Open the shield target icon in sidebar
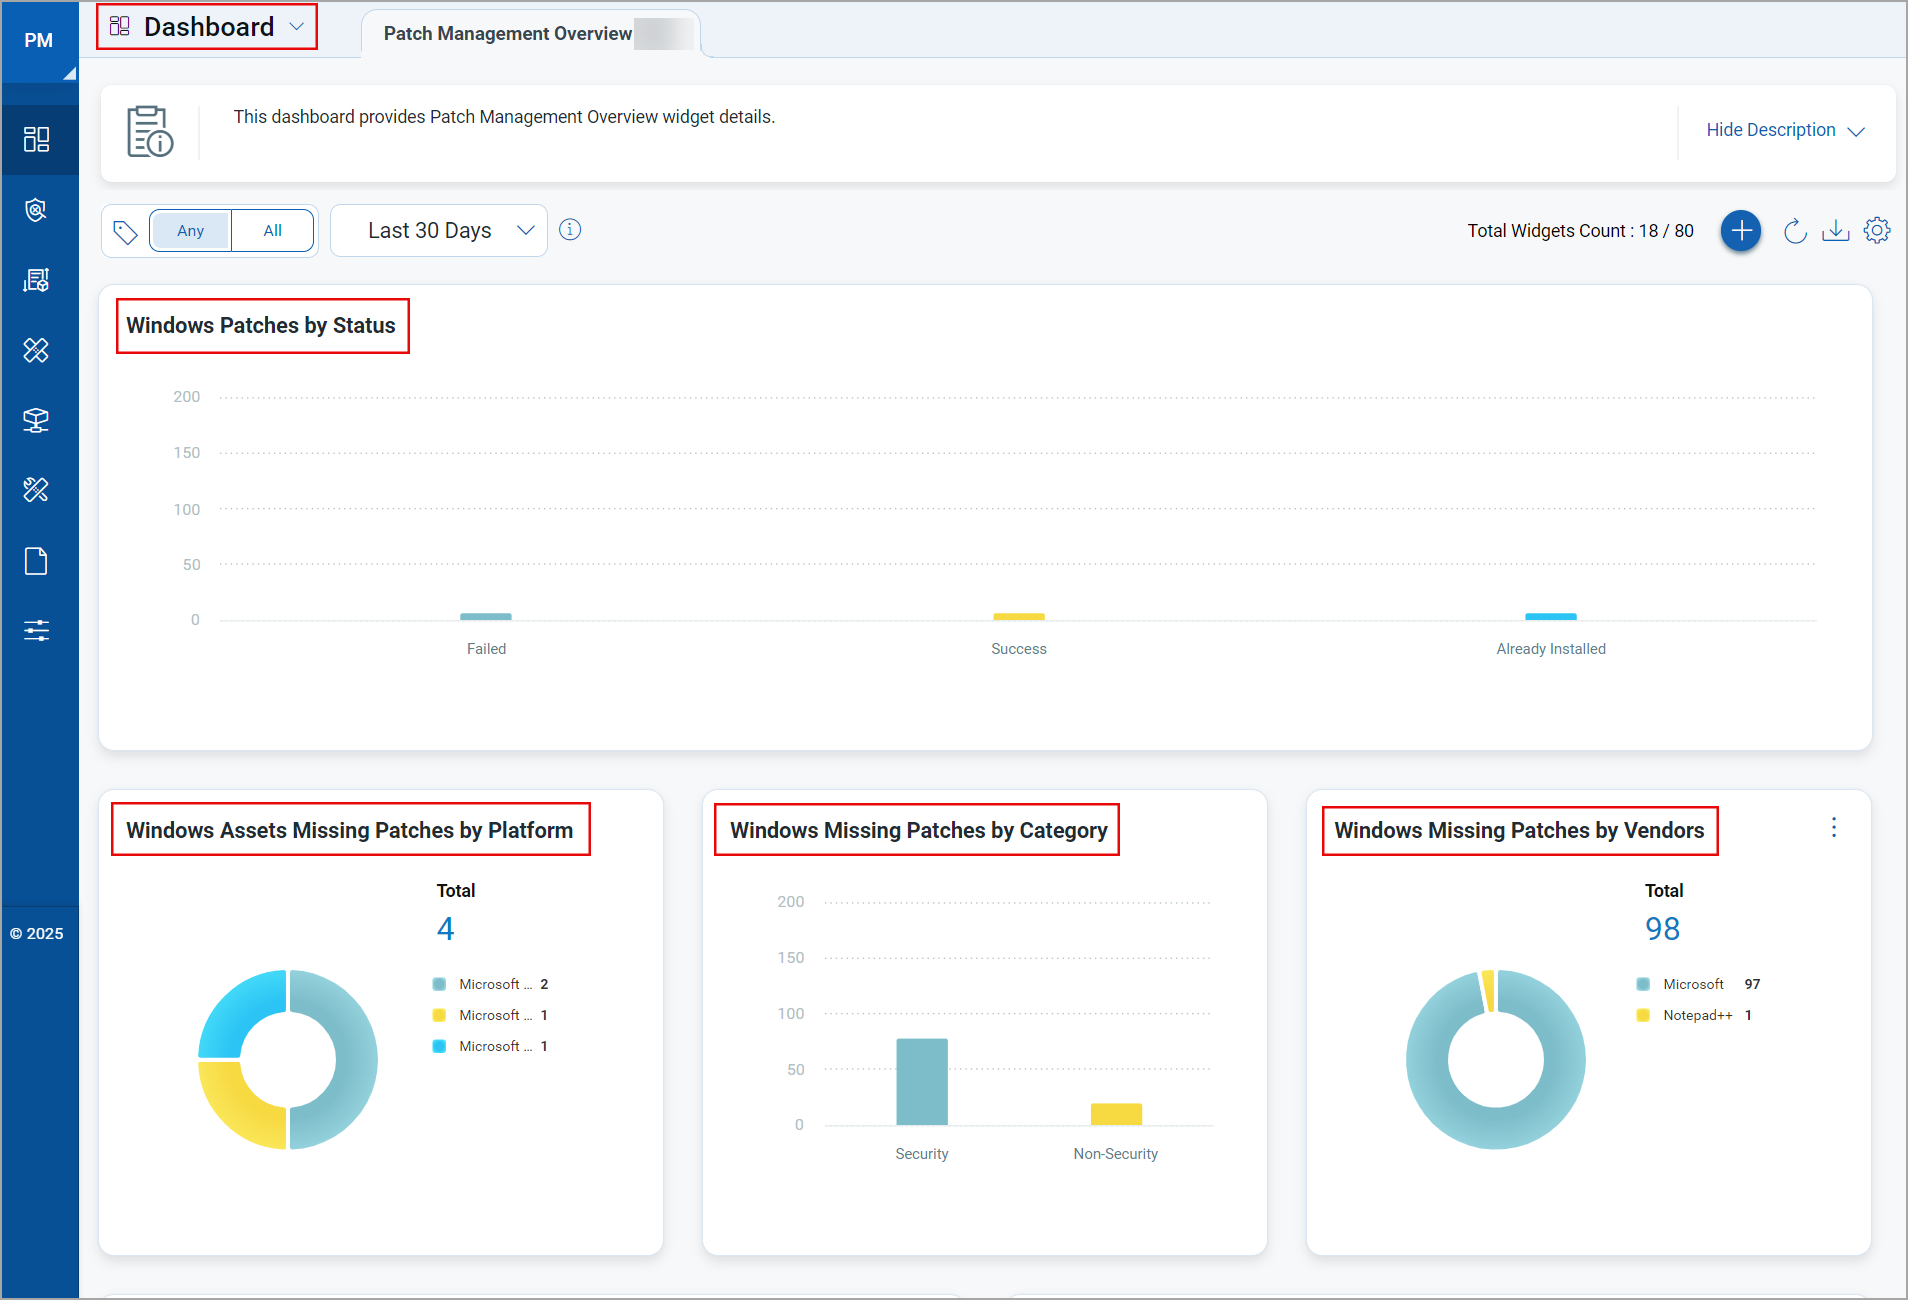Image resolution: width=1908 pixels, height=1300 pixels. (x=37, y=210)
